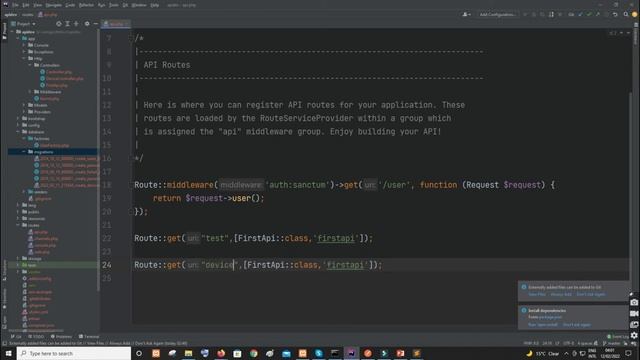Open the Help menu
This screenshot has height=360, width=640.
(155, 5)
